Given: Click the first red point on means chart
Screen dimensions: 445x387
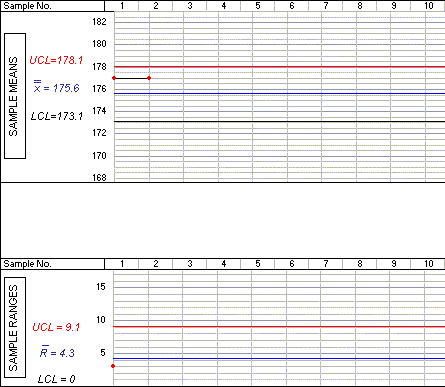Looking at the screenshot, I should point(114,78).
